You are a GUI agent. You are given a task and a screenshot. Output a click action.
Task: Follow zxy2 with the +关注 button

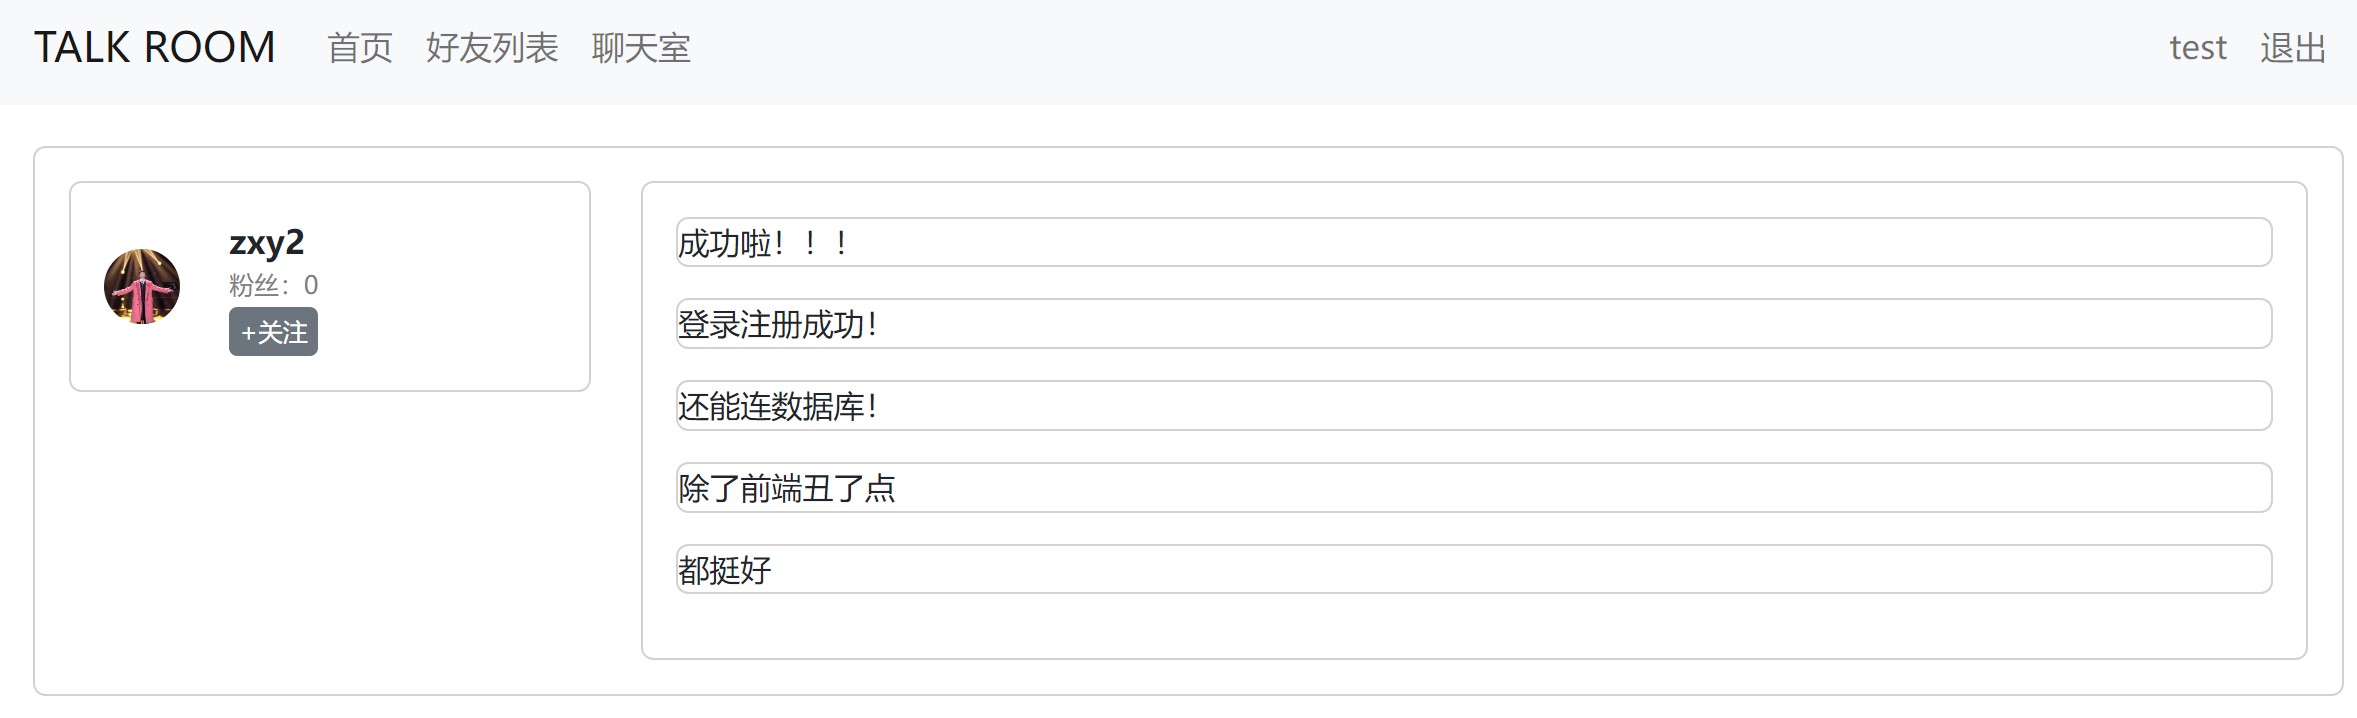pos(273,332)
